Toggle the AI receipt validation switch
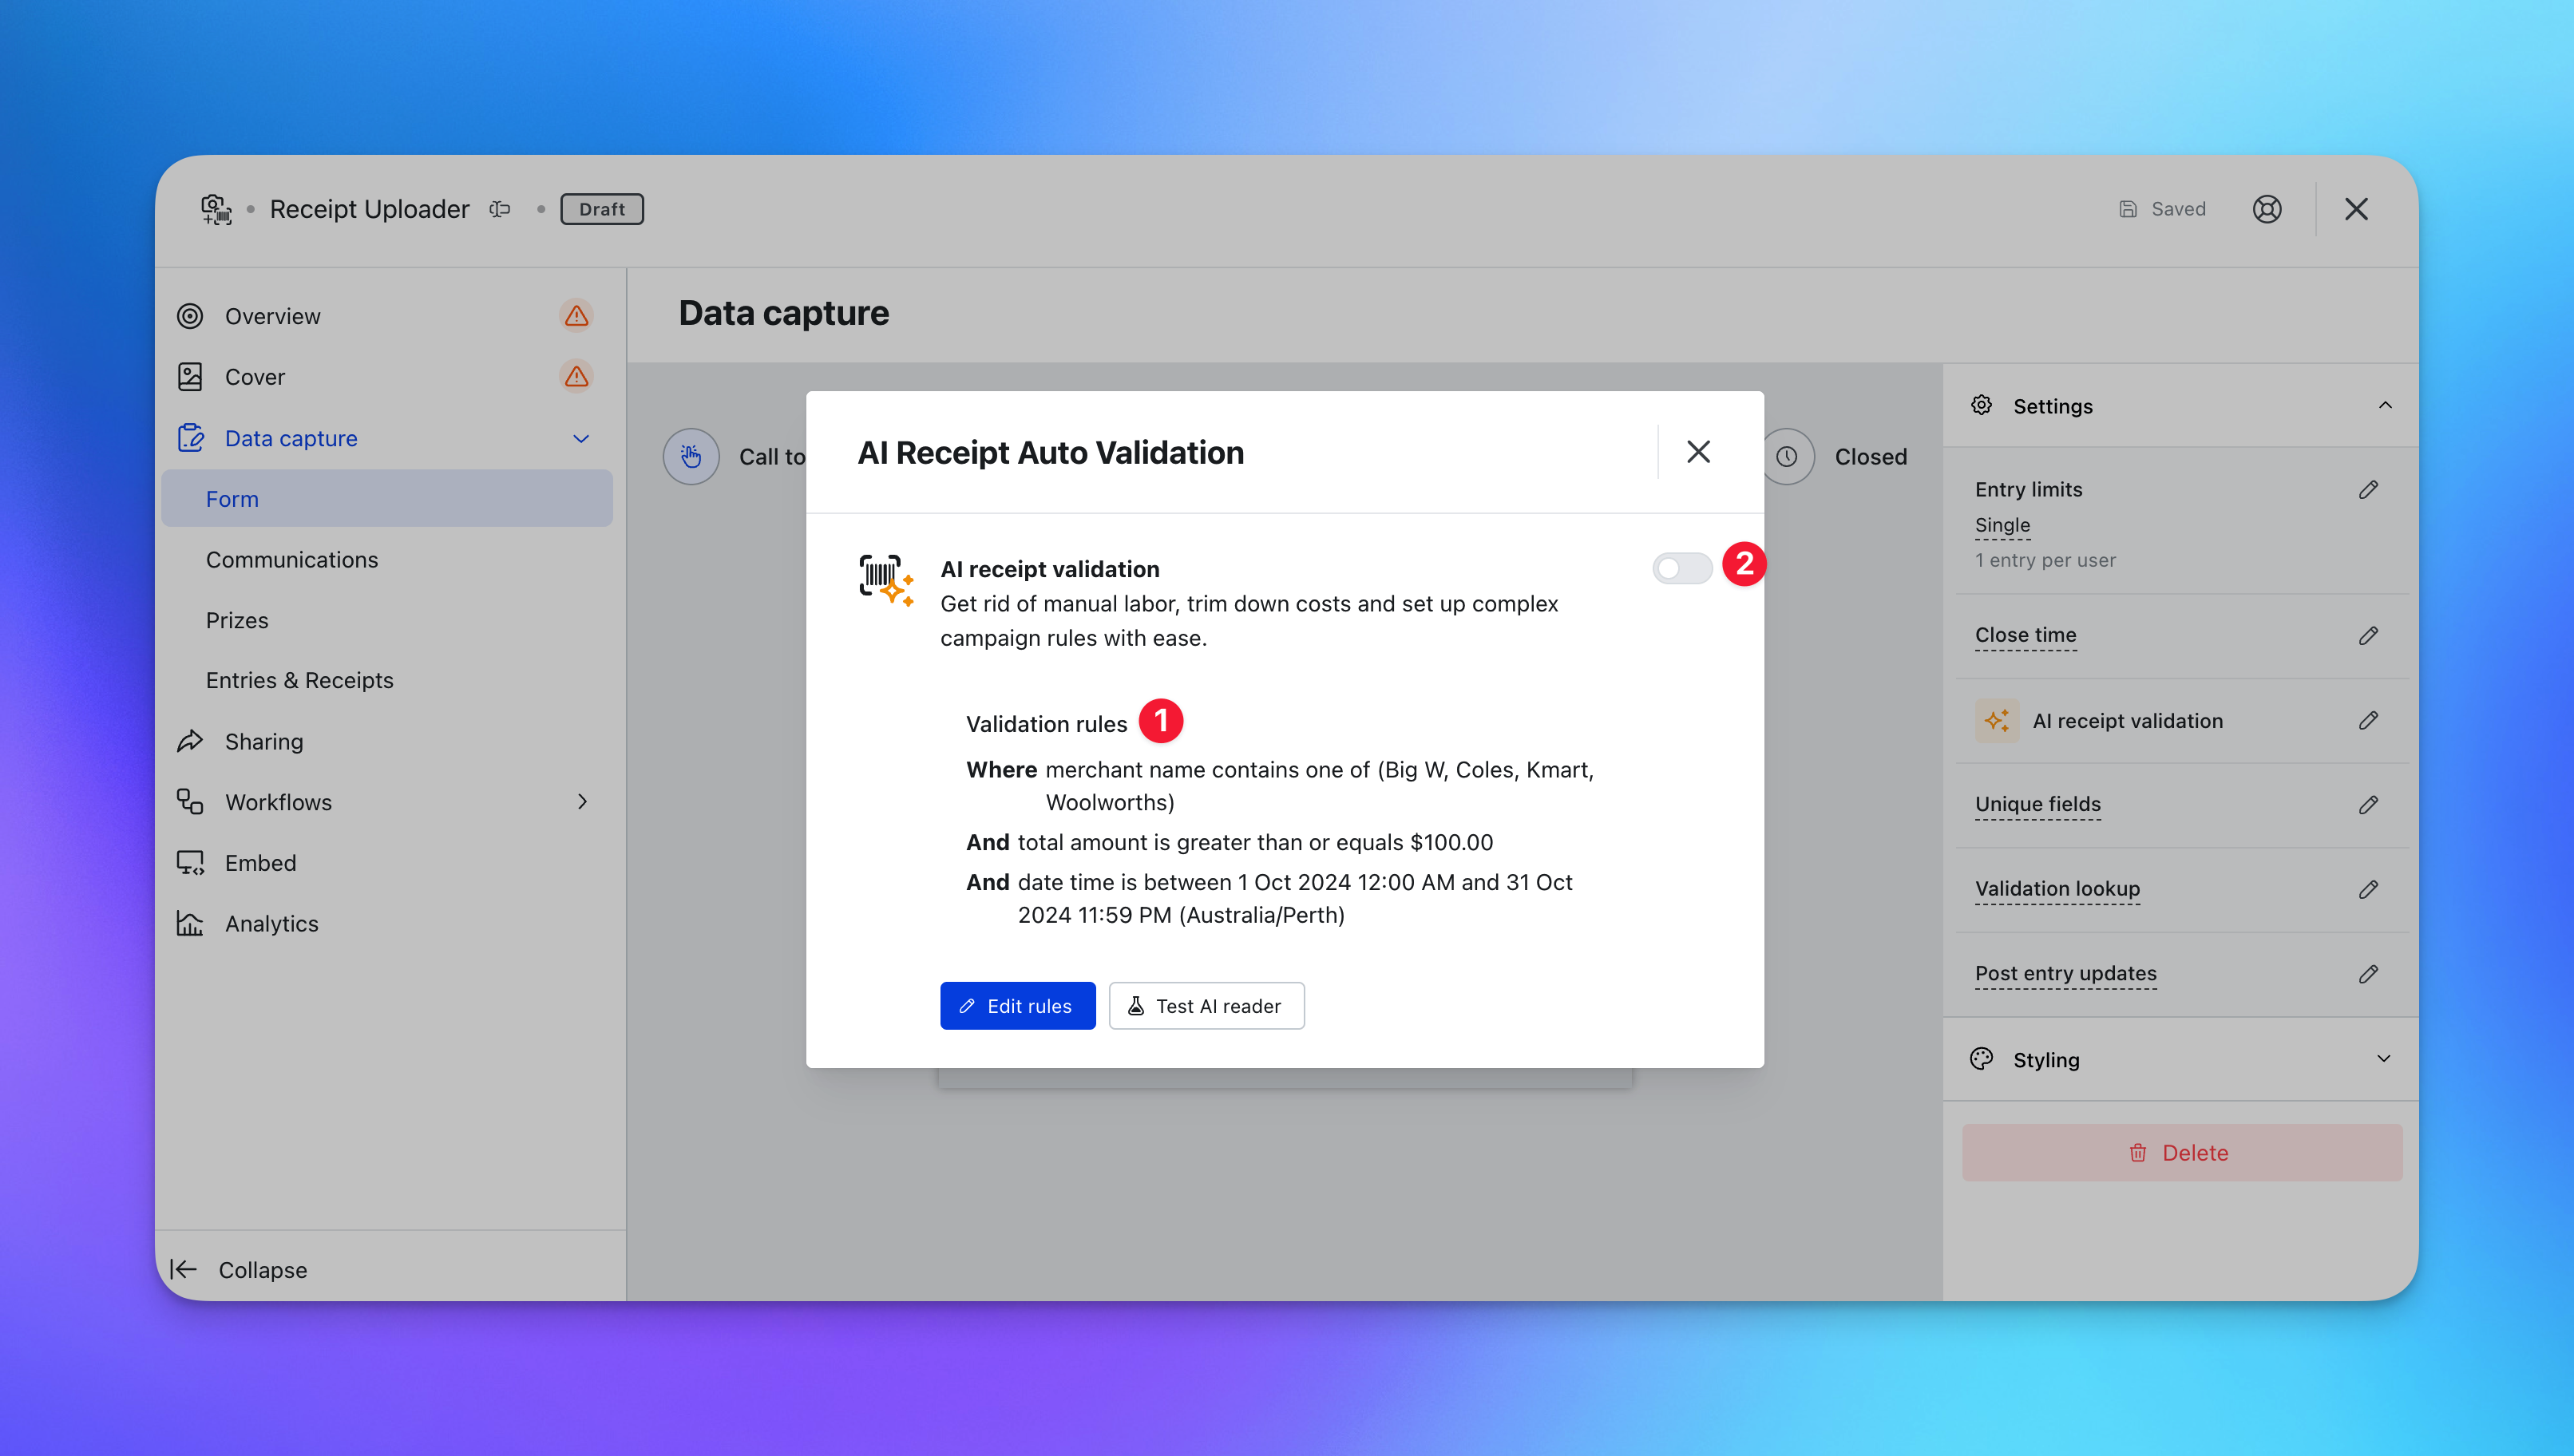Image resolution: width=2574 pixels, height=1456 pixels. (1682, 568)
